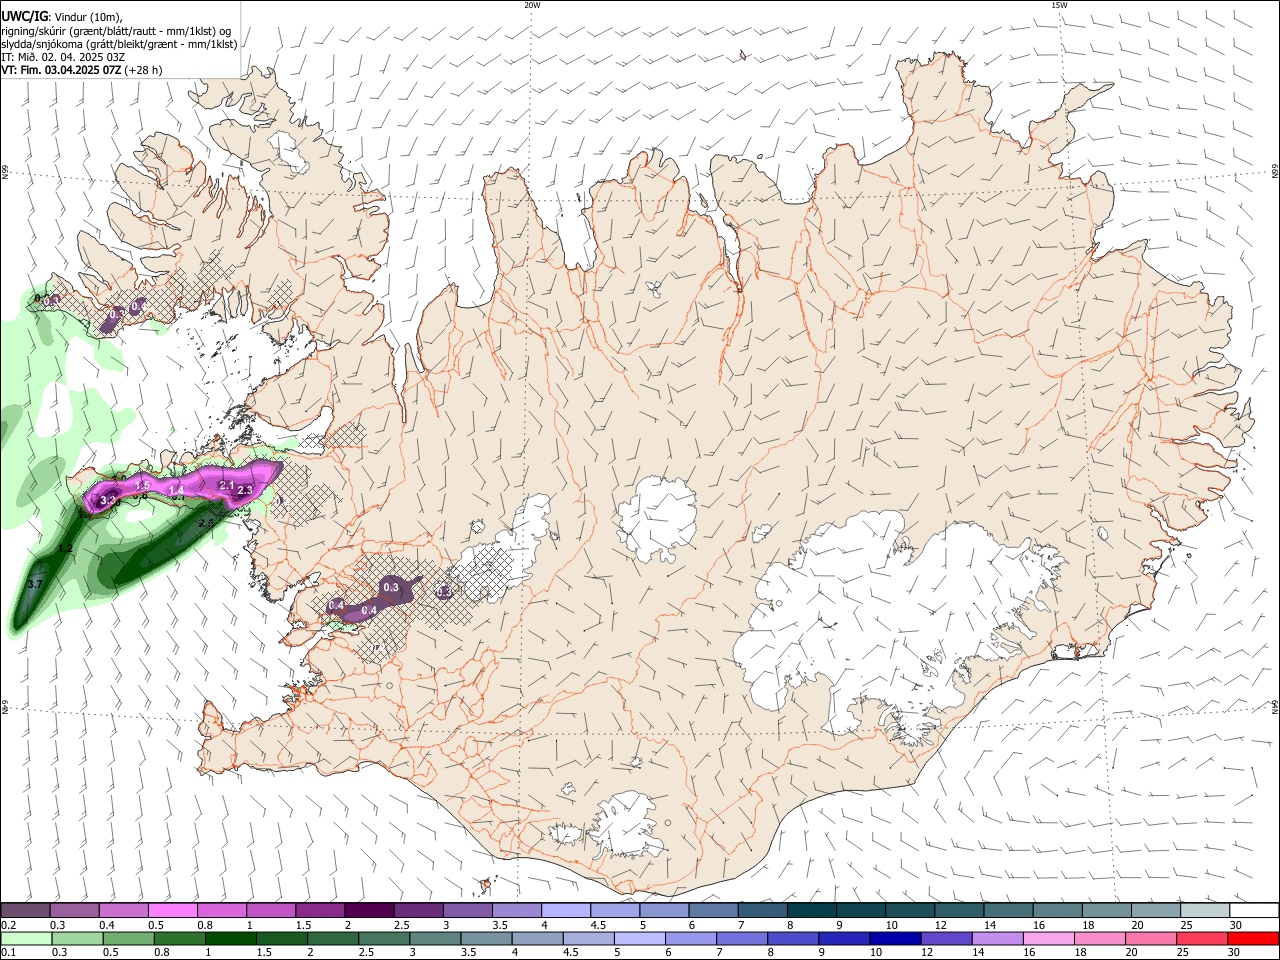Image resolution: width=1280 pixels, height=960 pixels.
Task: Select the light gray upper swatch between 25 and 30
Action: (x=1204, y=911)
